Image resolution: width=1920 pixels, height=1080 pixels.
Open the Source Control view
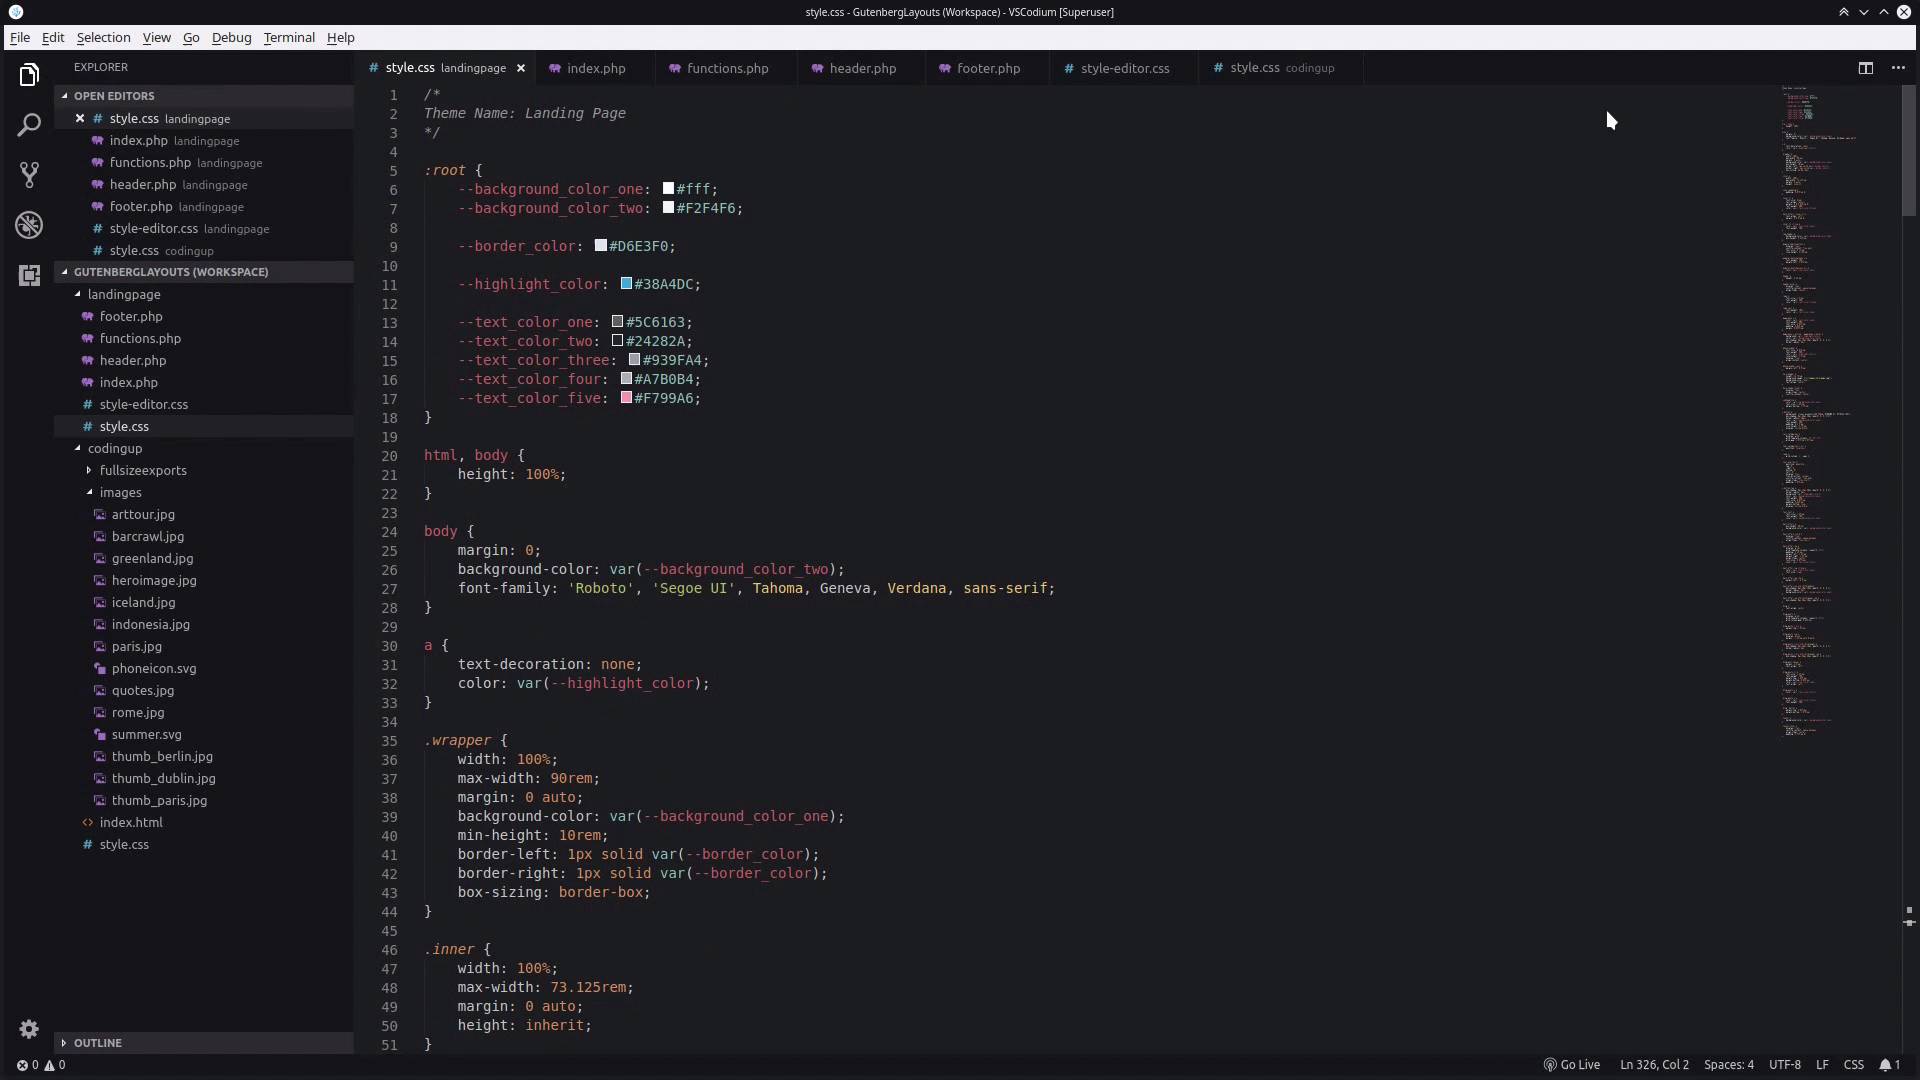coord(29,175)
